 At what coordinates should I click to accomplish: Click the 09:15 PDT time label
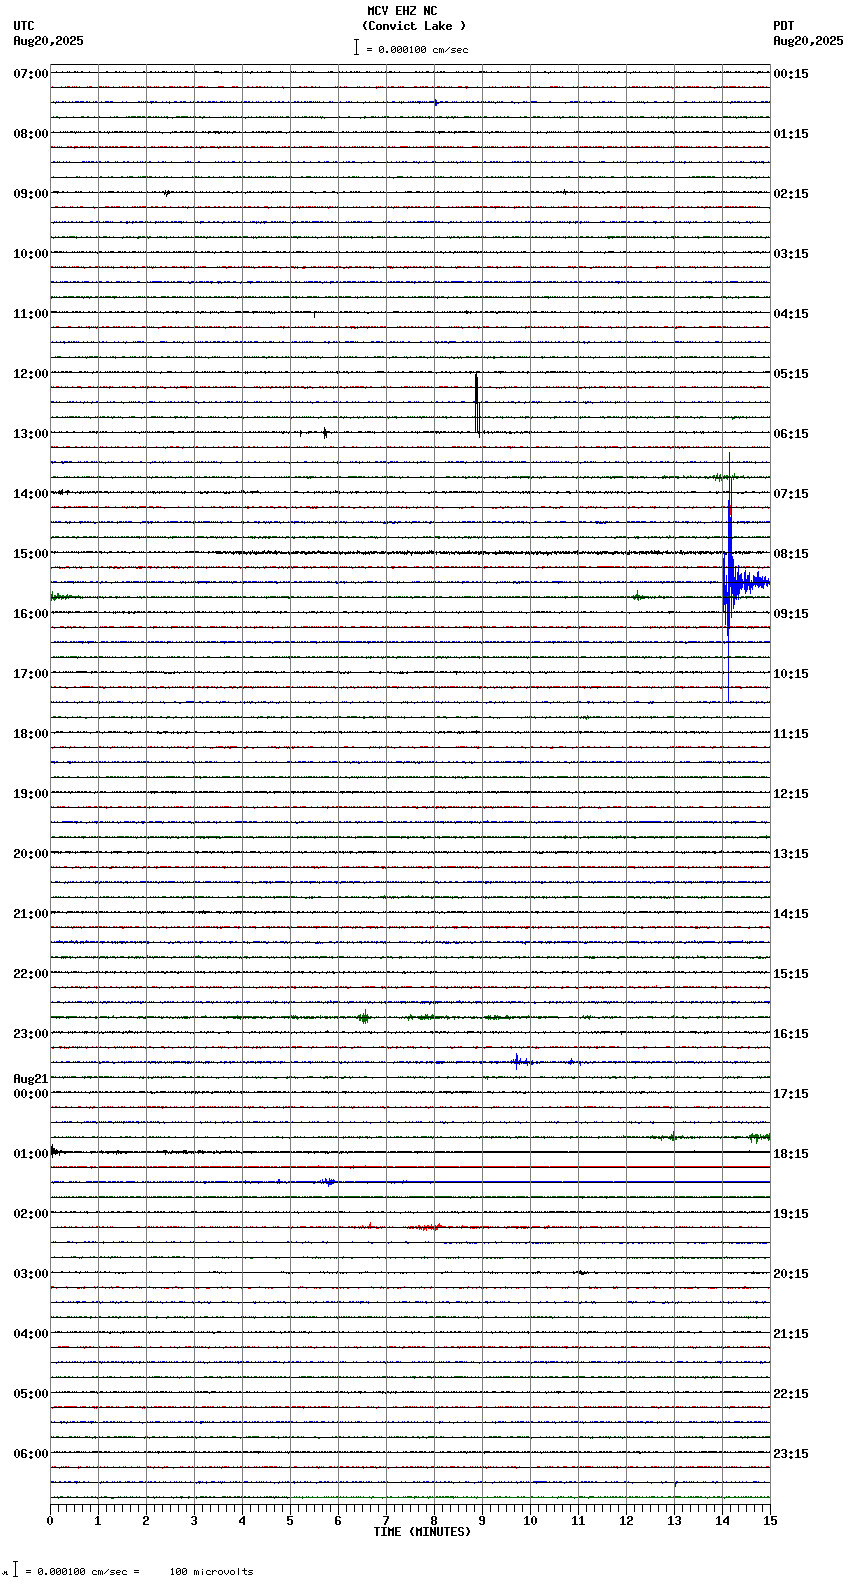coord(791,614)
